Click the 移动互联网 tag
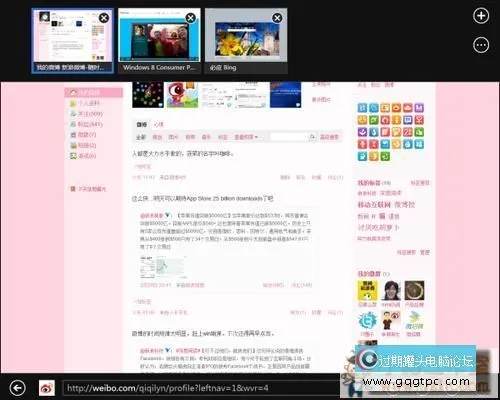 coord(374,205)
